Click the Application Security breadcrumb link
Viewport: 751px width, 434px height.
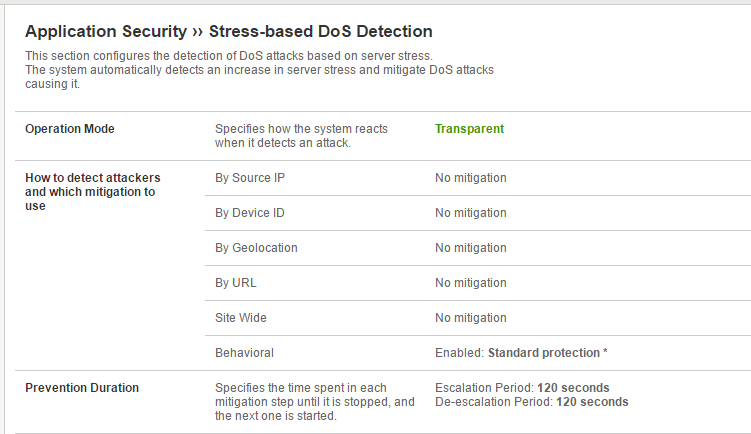pyautogui.click(x=106, y=32)
